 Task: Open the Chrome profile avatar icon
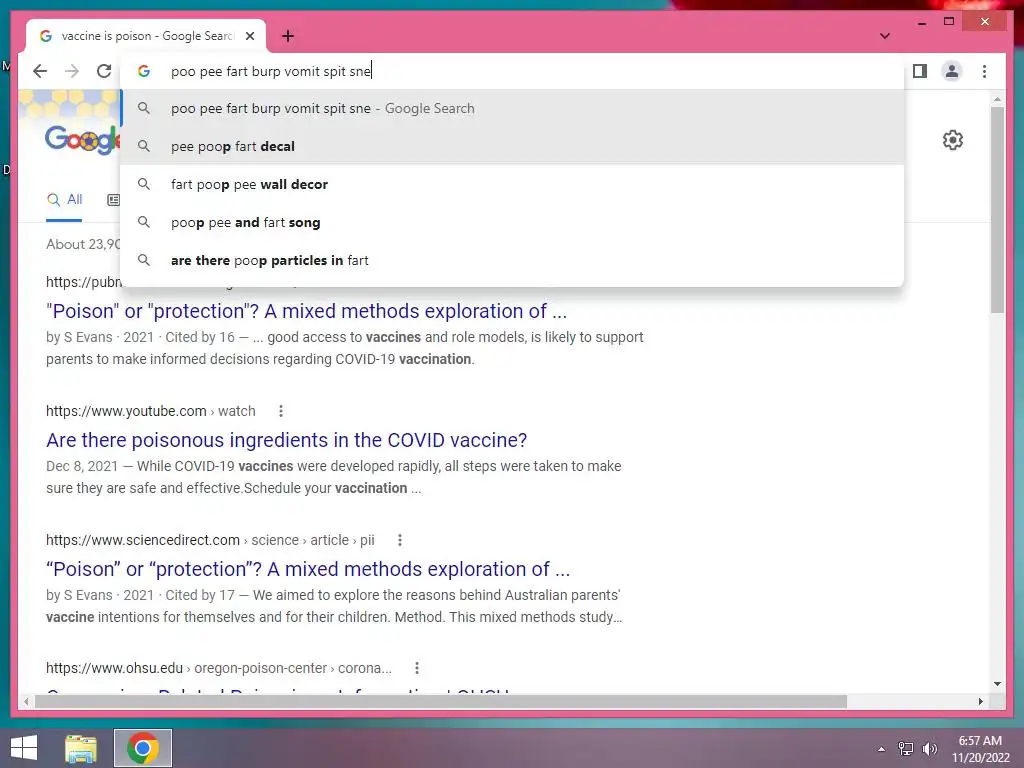pos(952,71)
